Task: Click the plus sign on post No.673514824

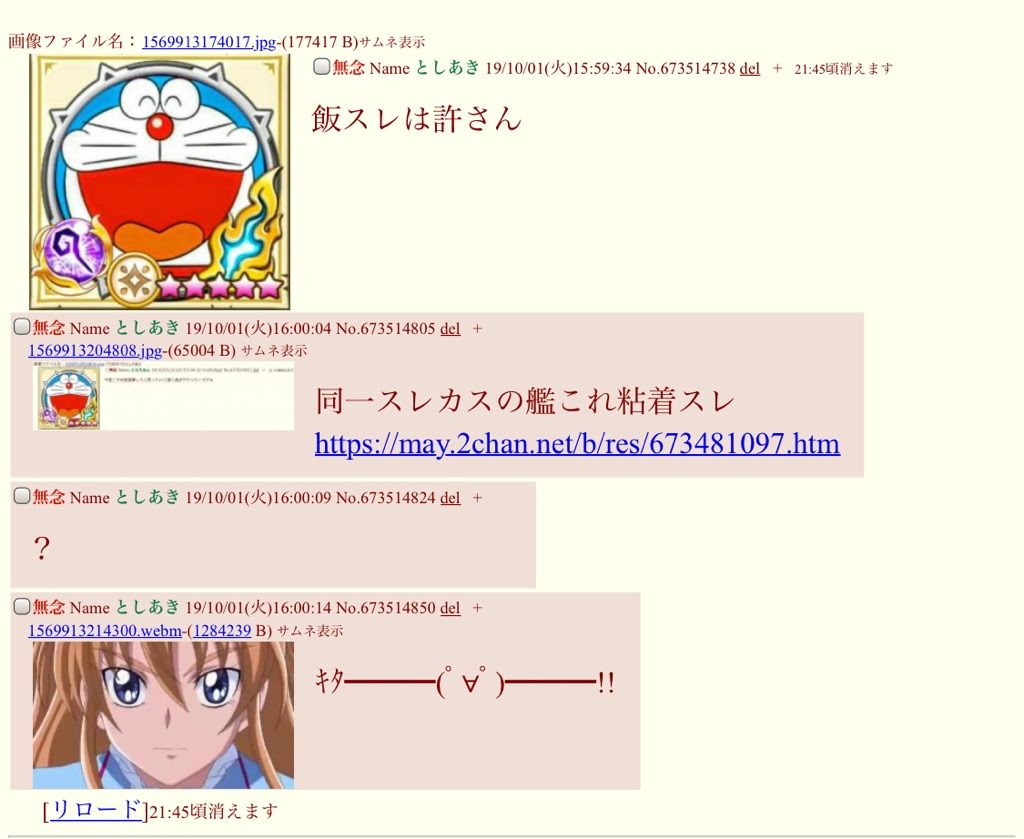Action: pyautogui.click(x=477, y=498)
